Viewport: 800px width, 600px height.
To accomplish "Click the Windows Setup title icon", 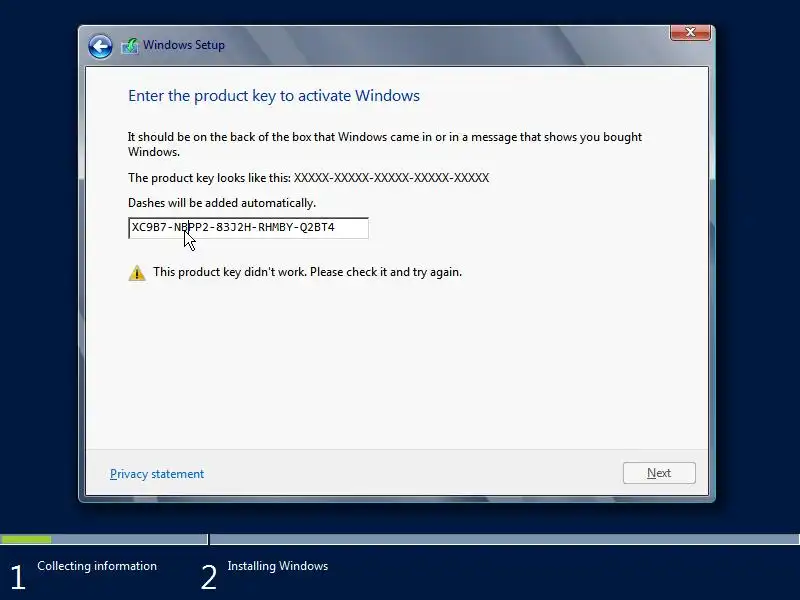I will [130, 46].
